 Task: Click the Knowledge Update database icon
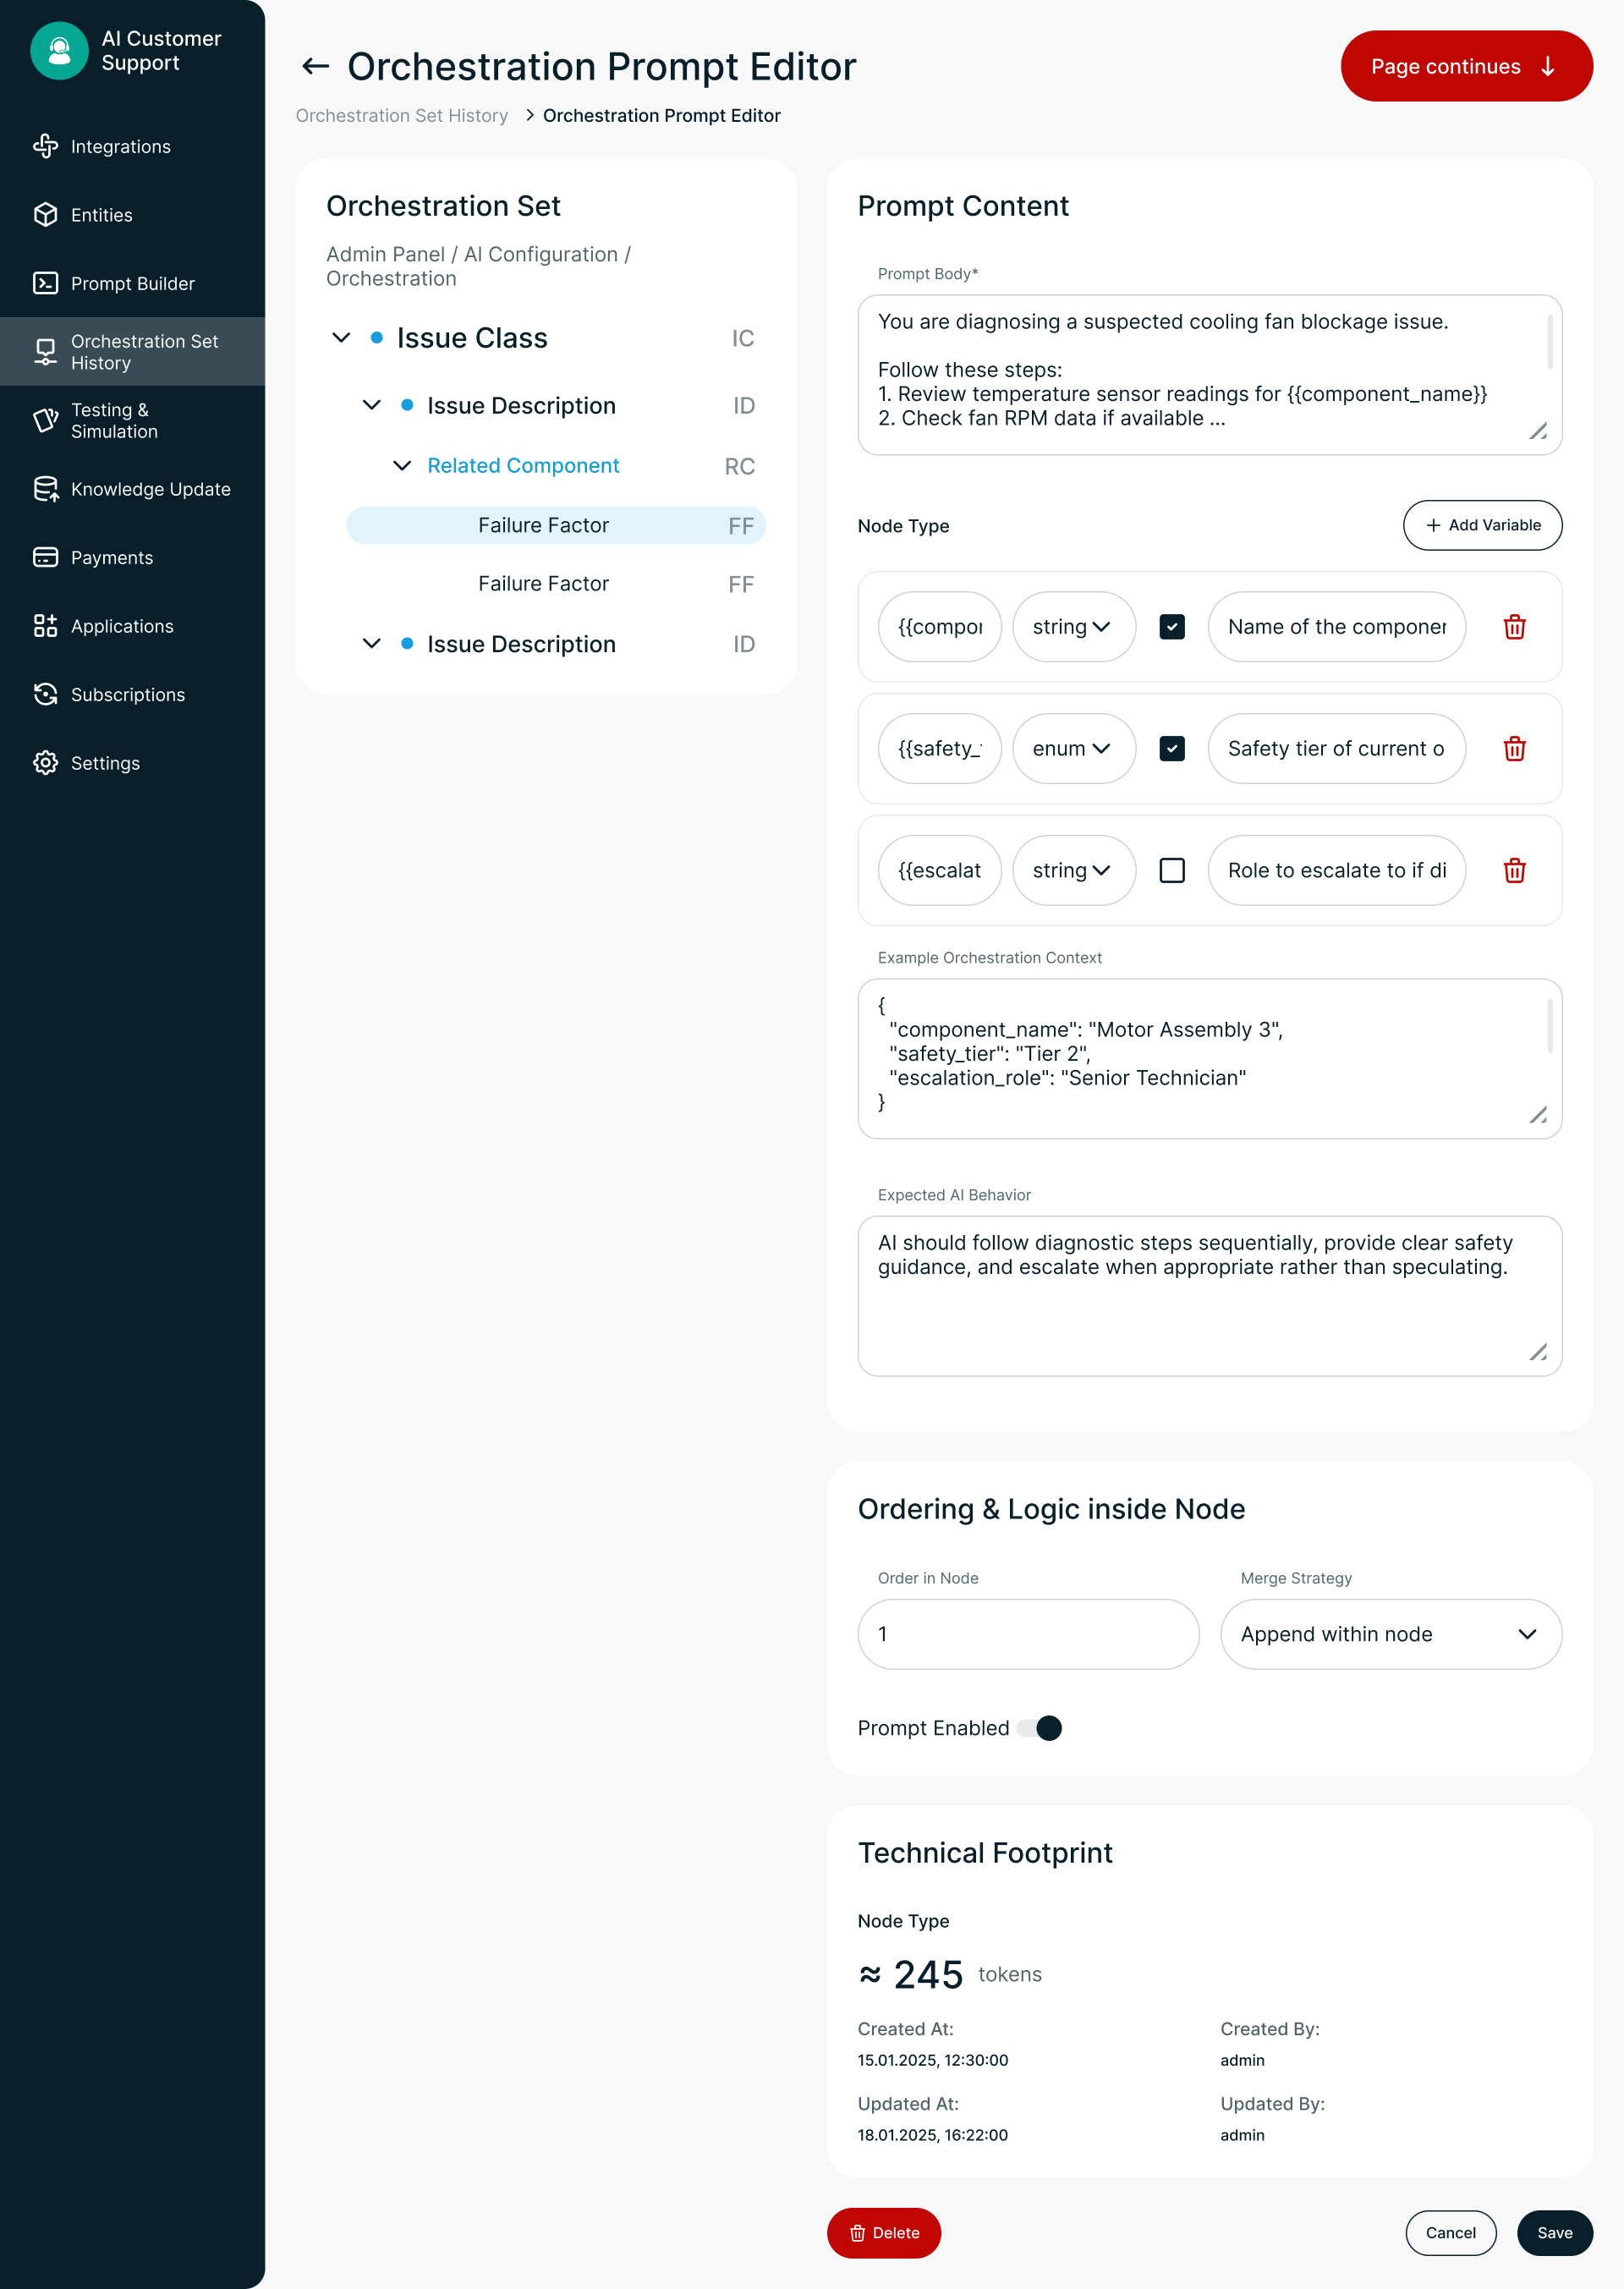[x=46, y=489]
